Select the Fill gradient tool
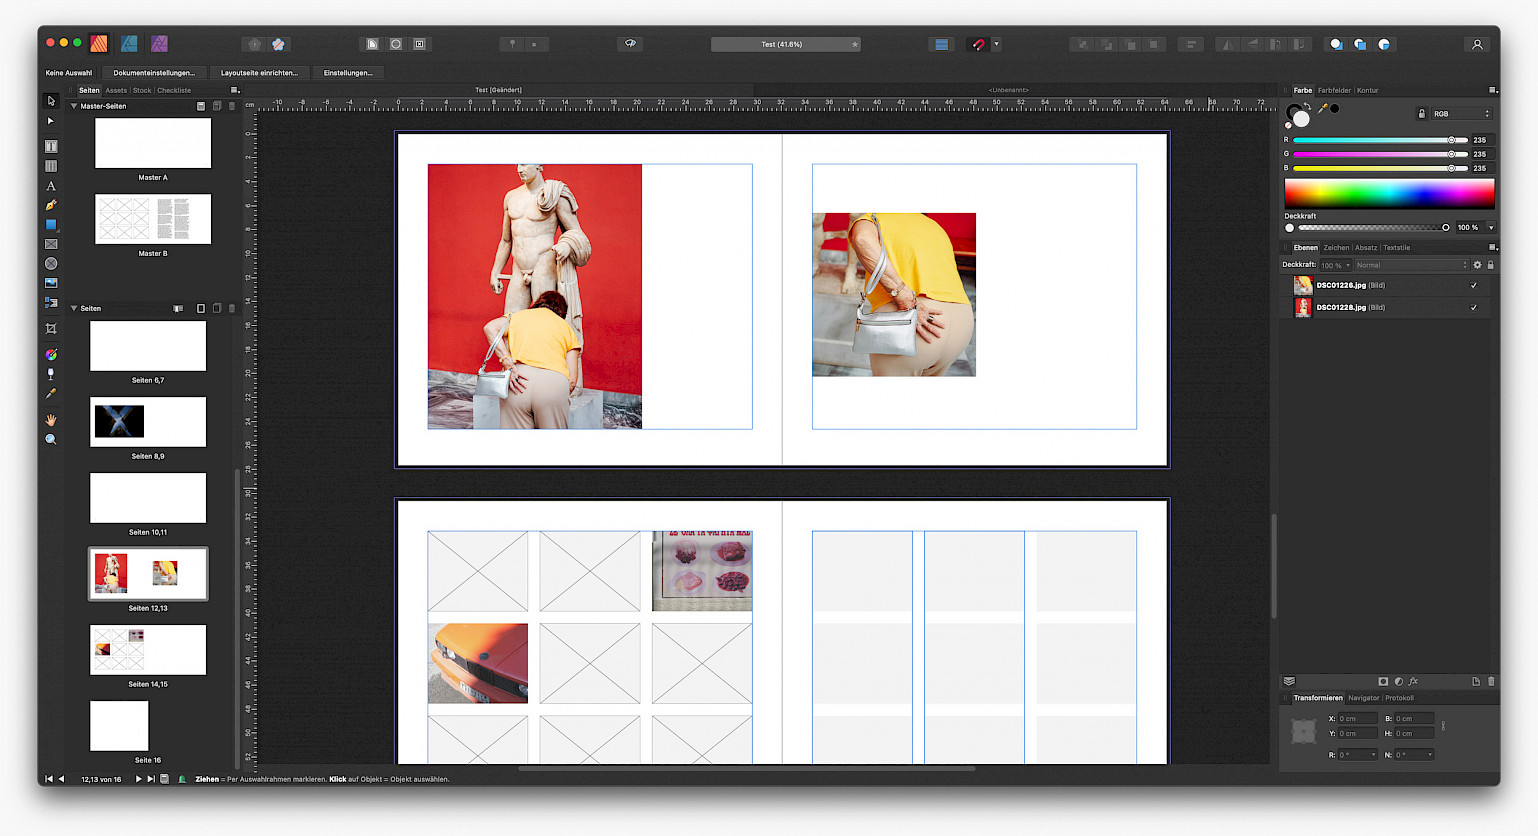The height and width of the screenshot is (836, 1538). [51, 355]
